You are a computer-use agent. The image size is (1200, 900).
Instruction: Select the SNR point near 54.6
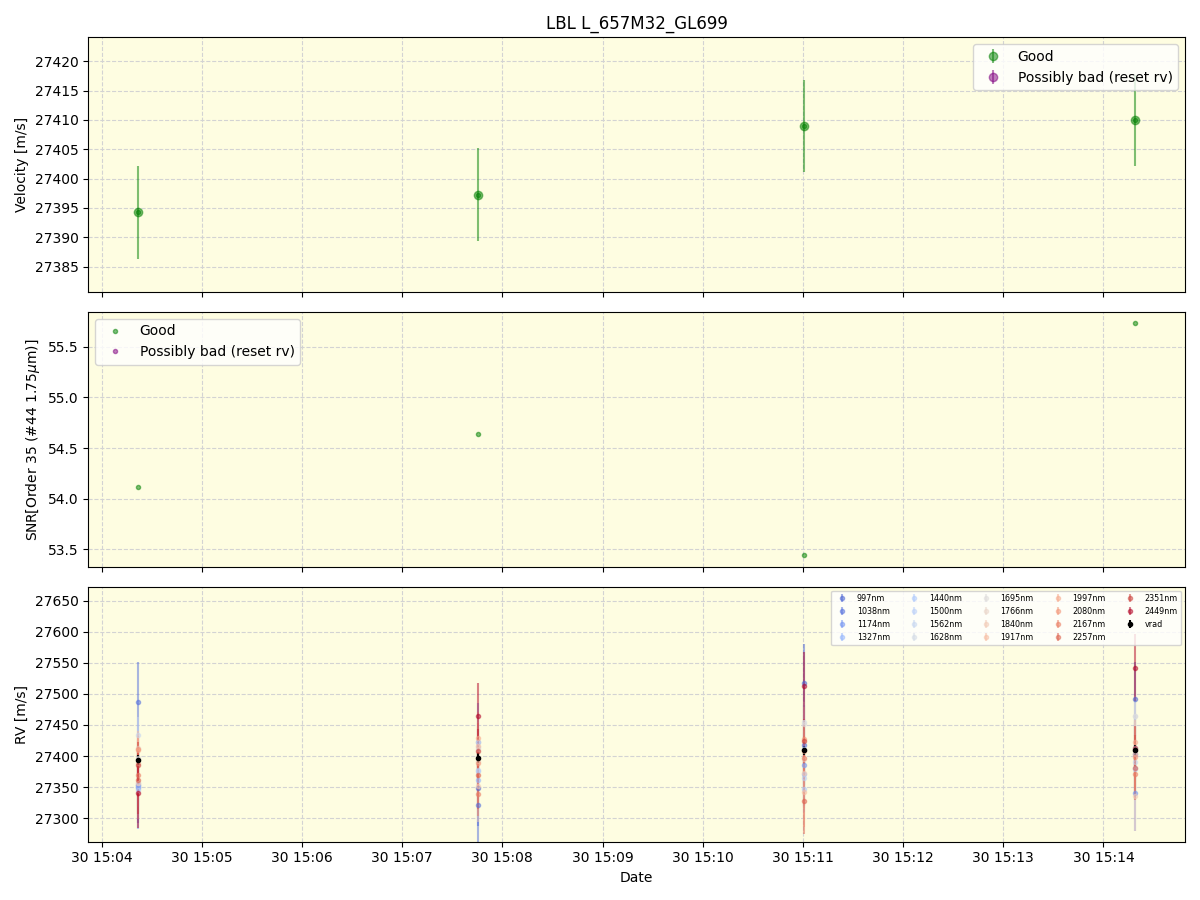click(x=478, y=434)
